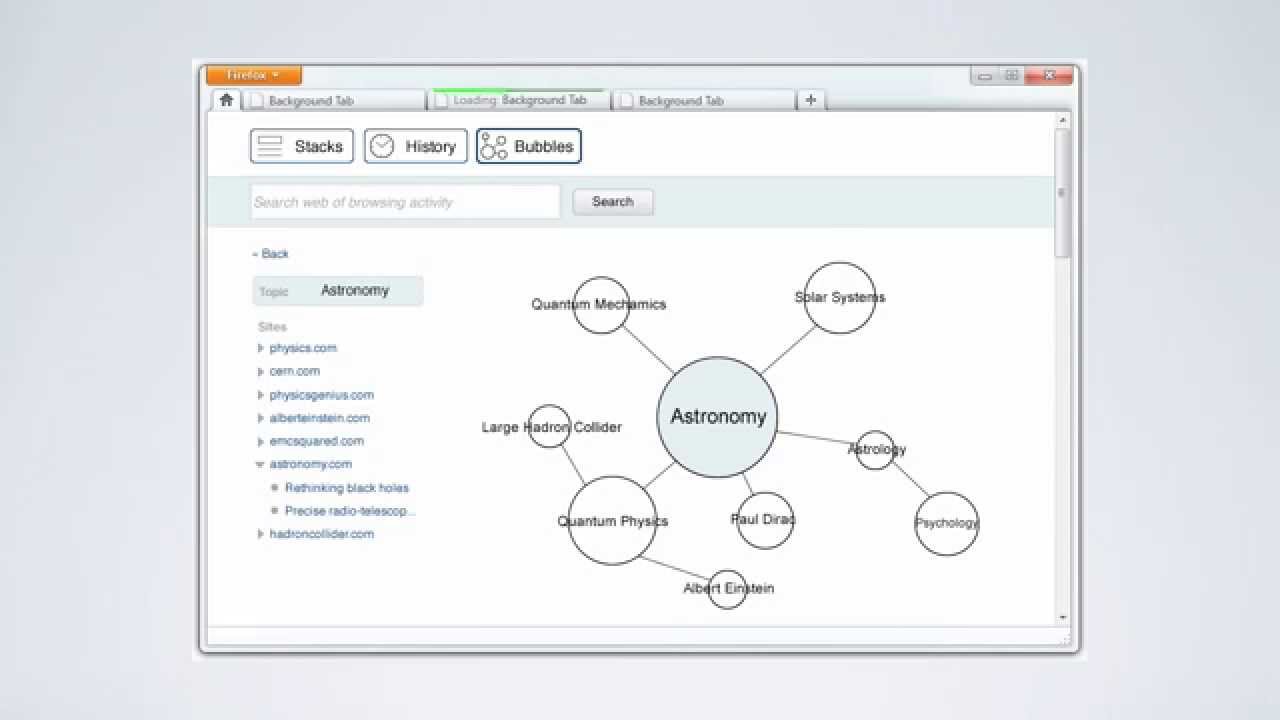Expand the hadroncollider.com site arrow
This screenshot has width=1280, height=720.
(x=261, y=534)
